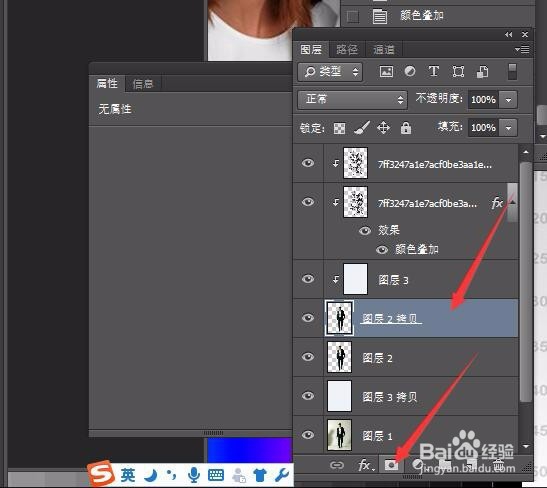The width and height of the screenshot is (547, 488).
Task: Collapse effects list arrow beside the fx badge
Action: (513, 203)
